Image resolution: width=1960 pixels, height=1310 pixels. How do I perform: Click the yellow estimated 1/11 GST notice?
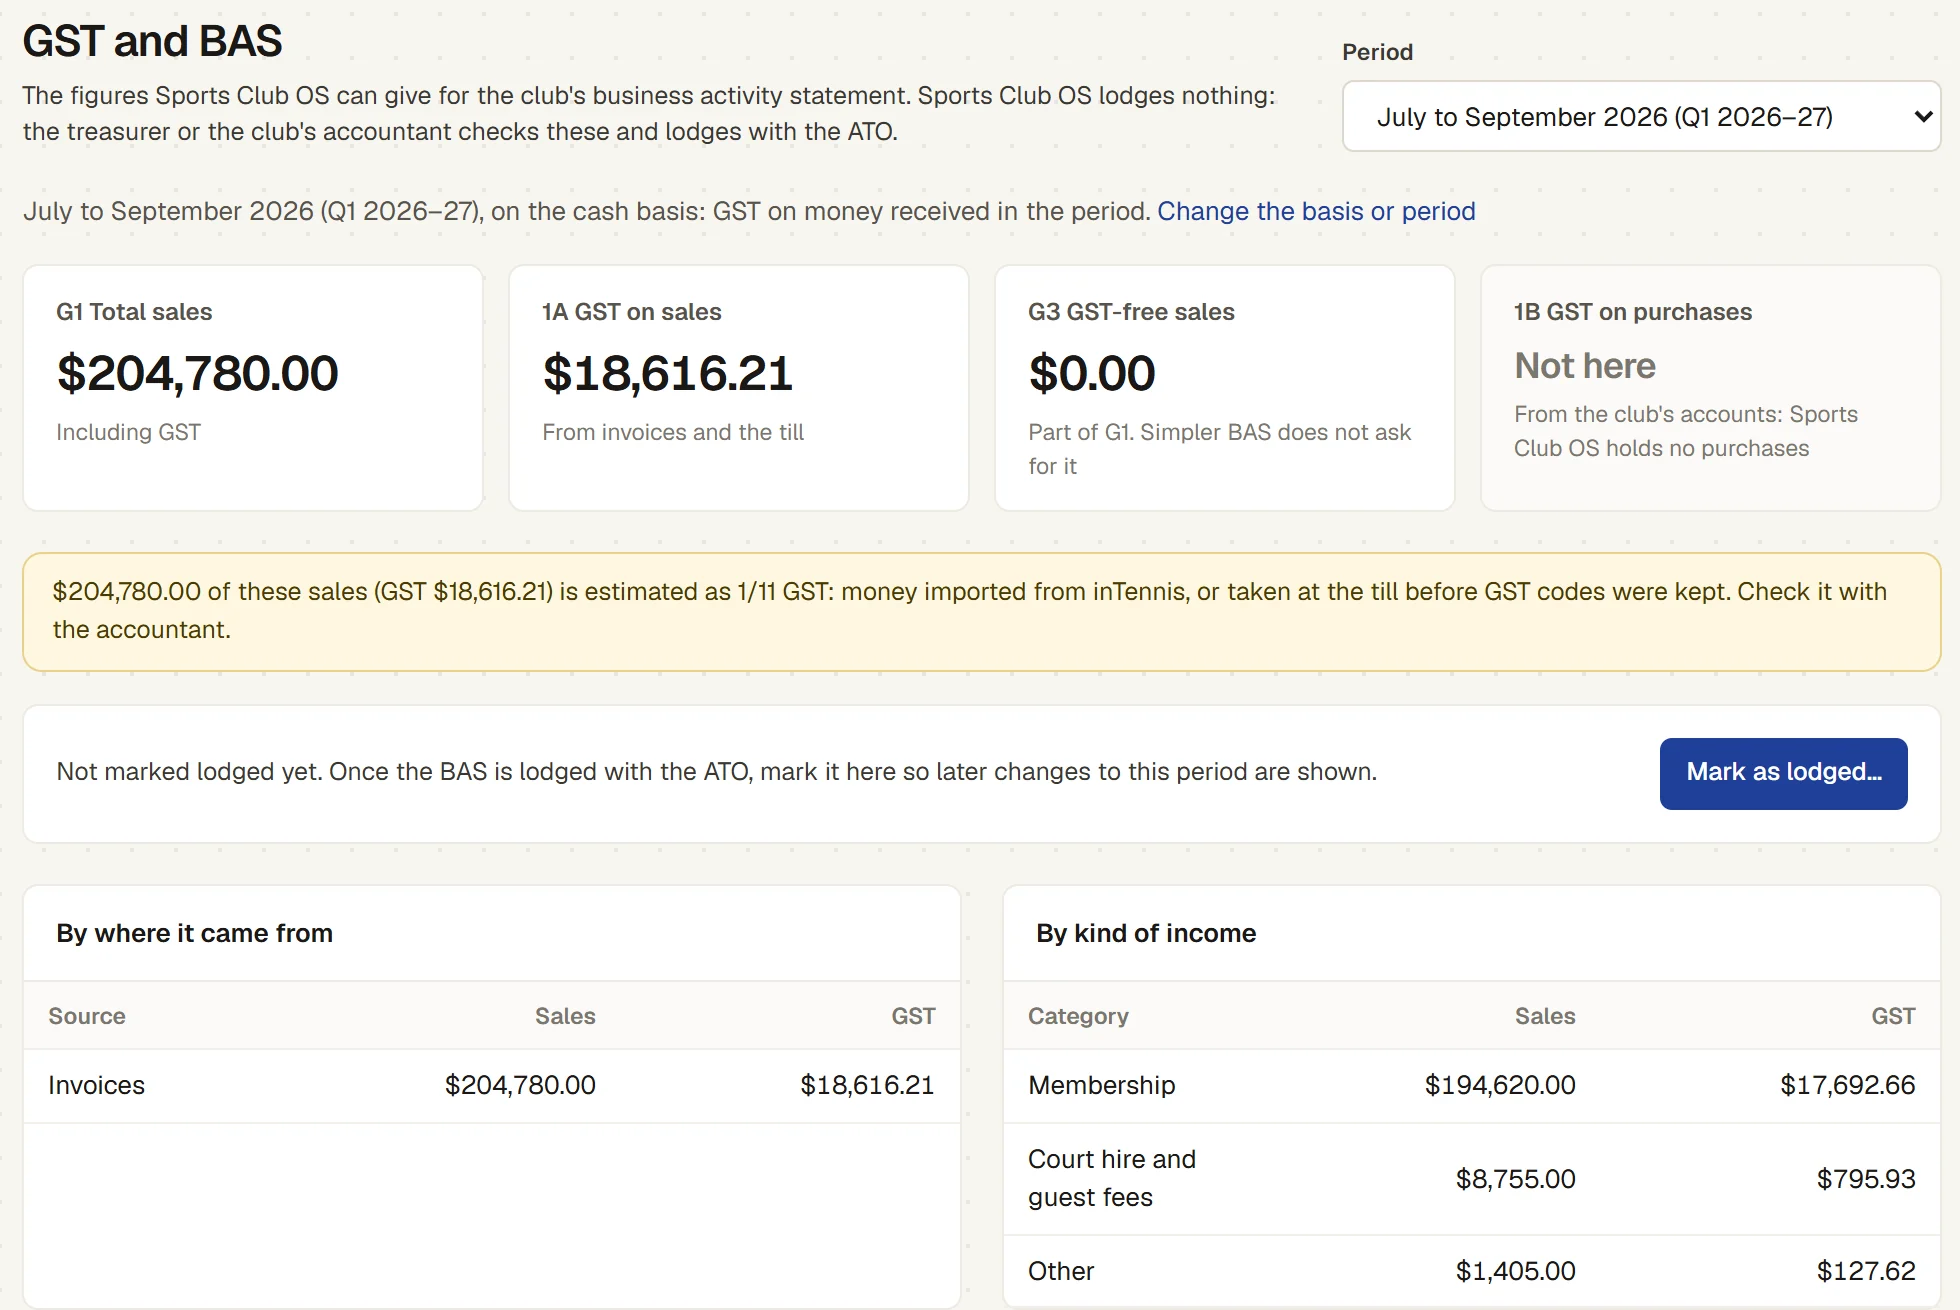pos(981,611)
